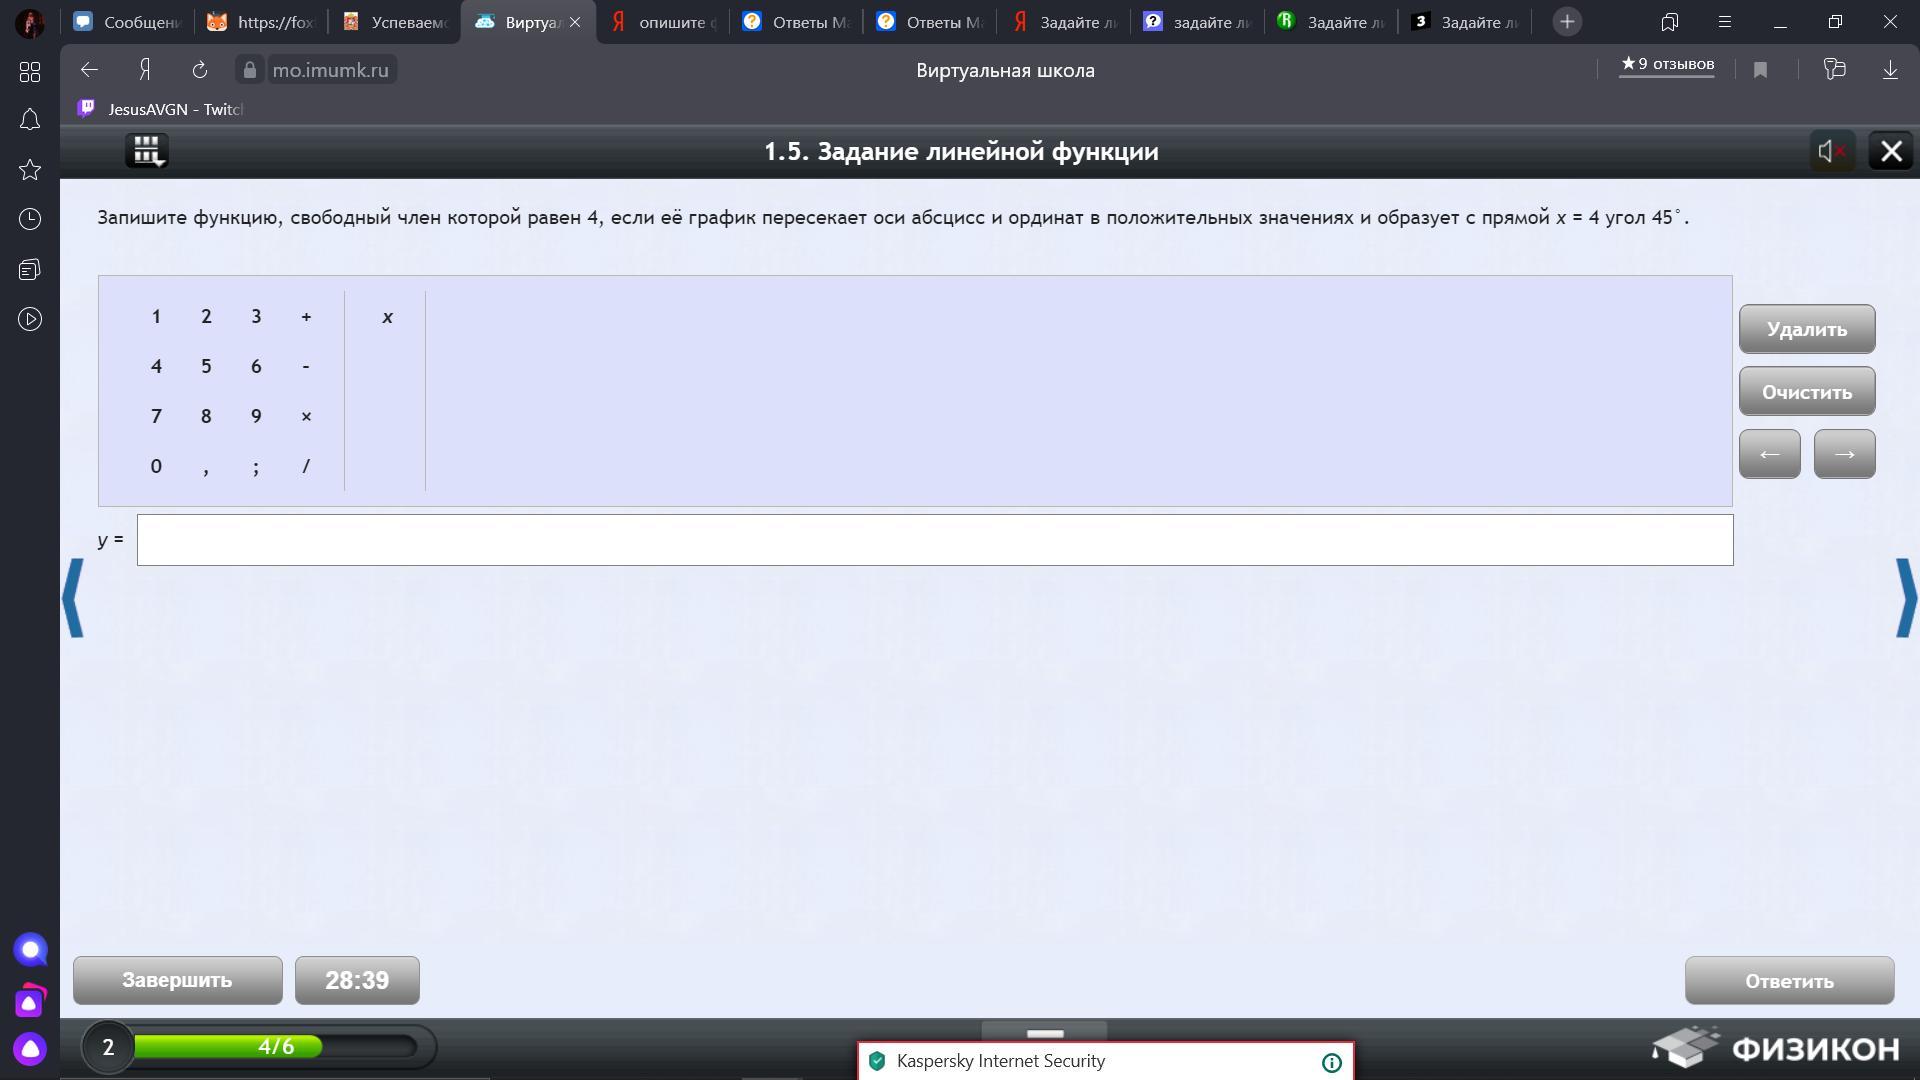The height and width of the screenshot is (1080, 1920).
Task: Close the lesson with X icon
Action: tap(1890, 151)
